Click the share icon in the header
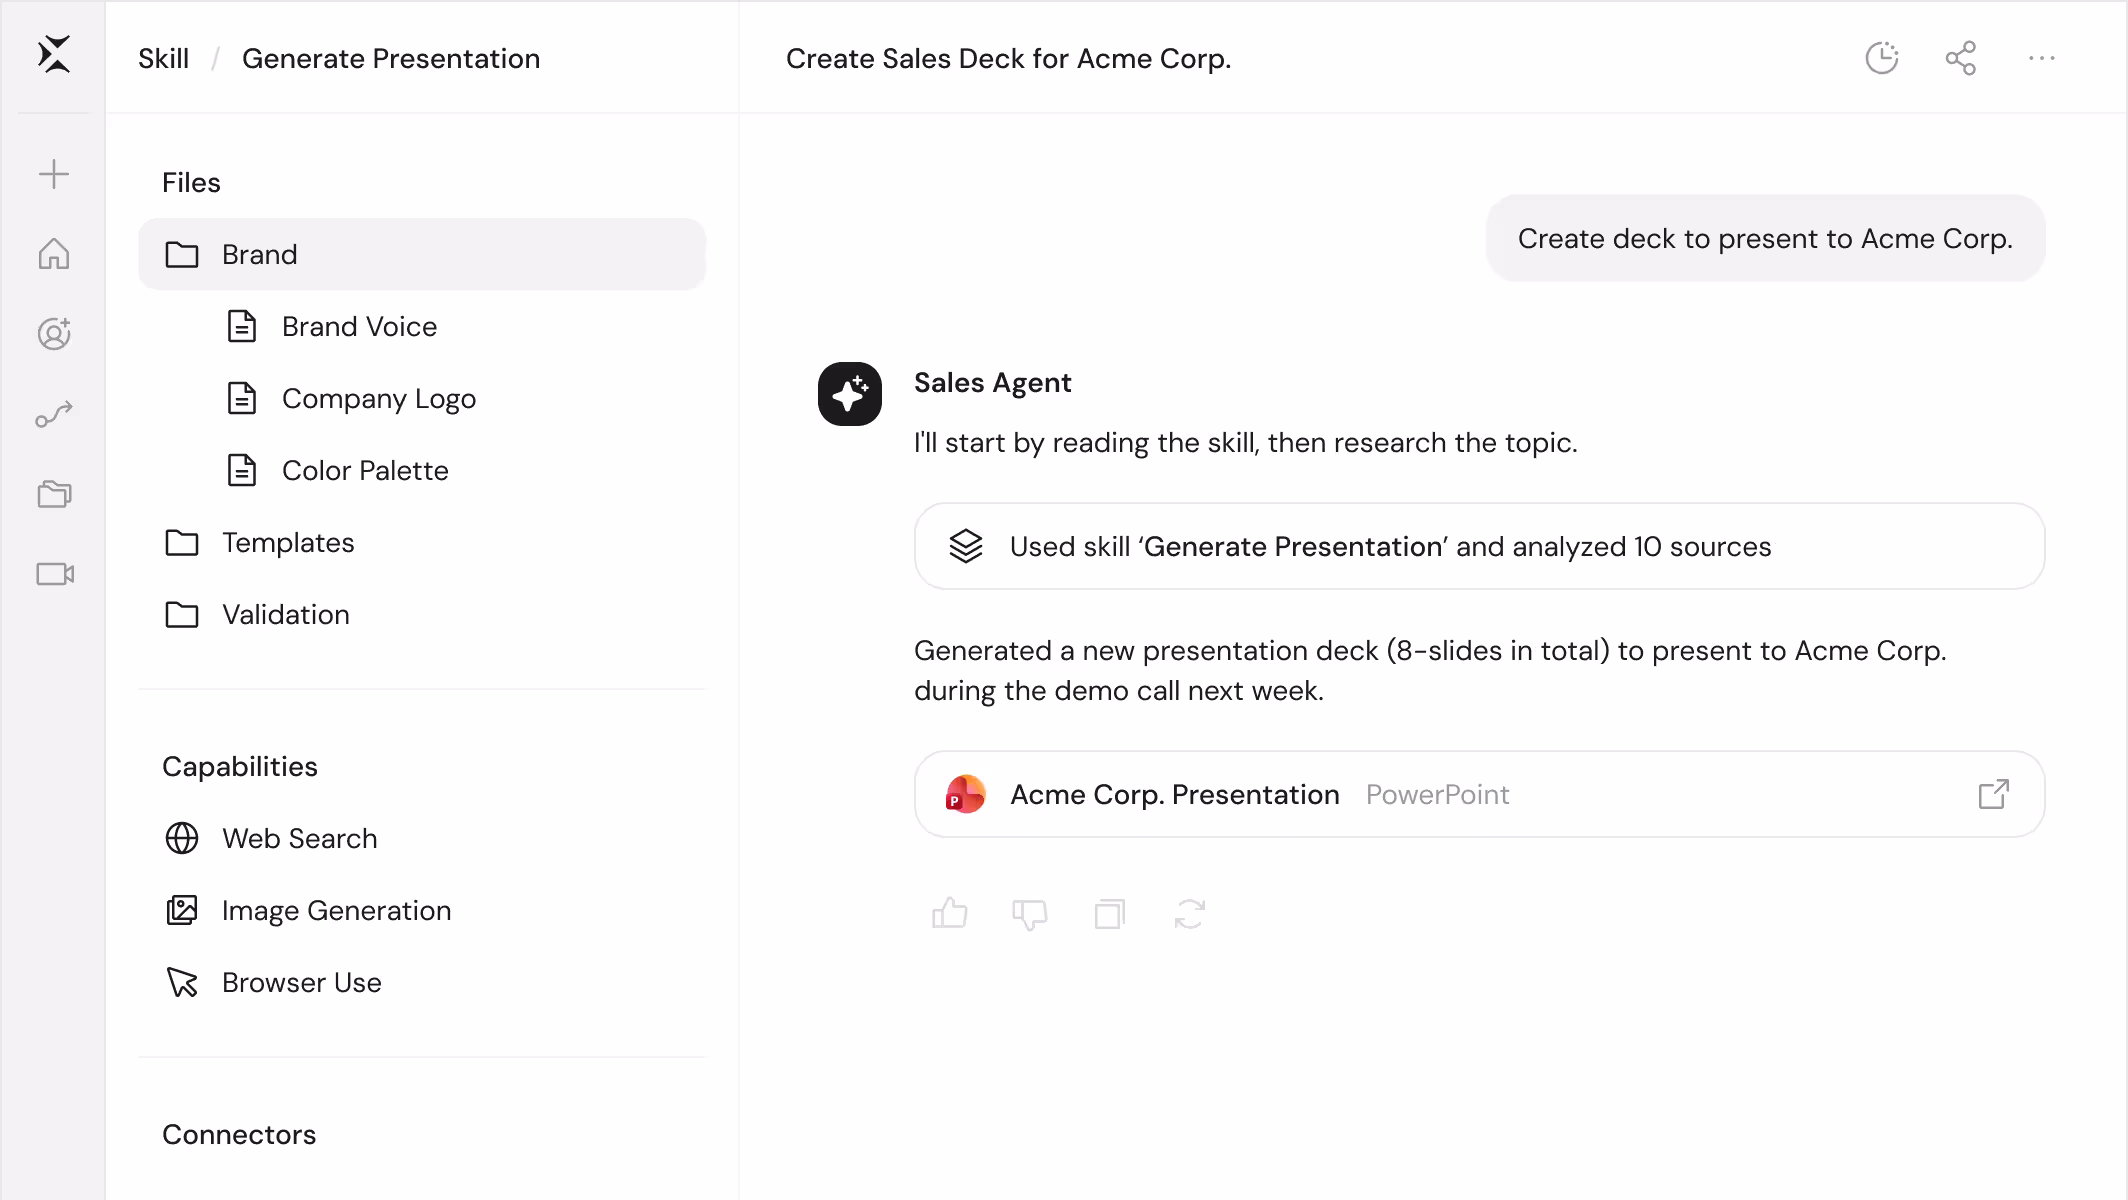 (x=1961, y=58)
